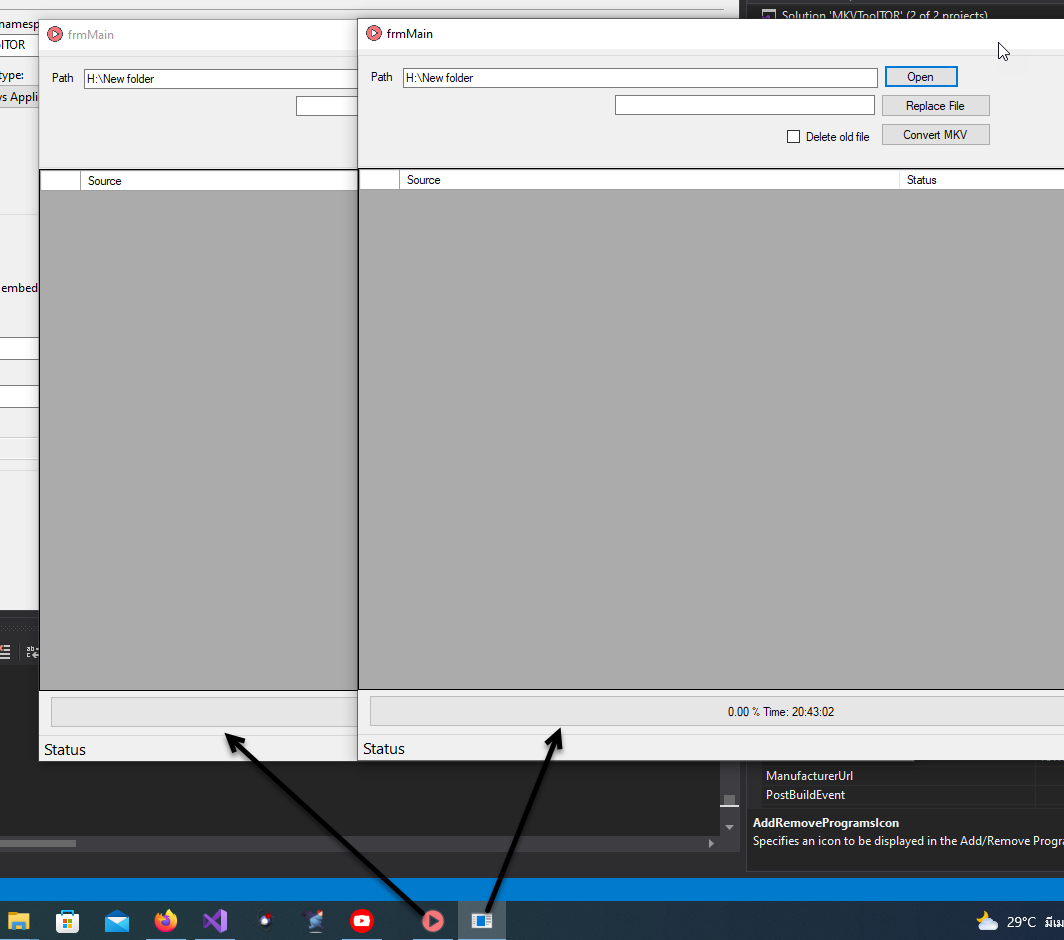Image resolution: width=1064 pixels, height=940 pixels.
Task: Click the Status column header in front window
Action: pos(981,180)
